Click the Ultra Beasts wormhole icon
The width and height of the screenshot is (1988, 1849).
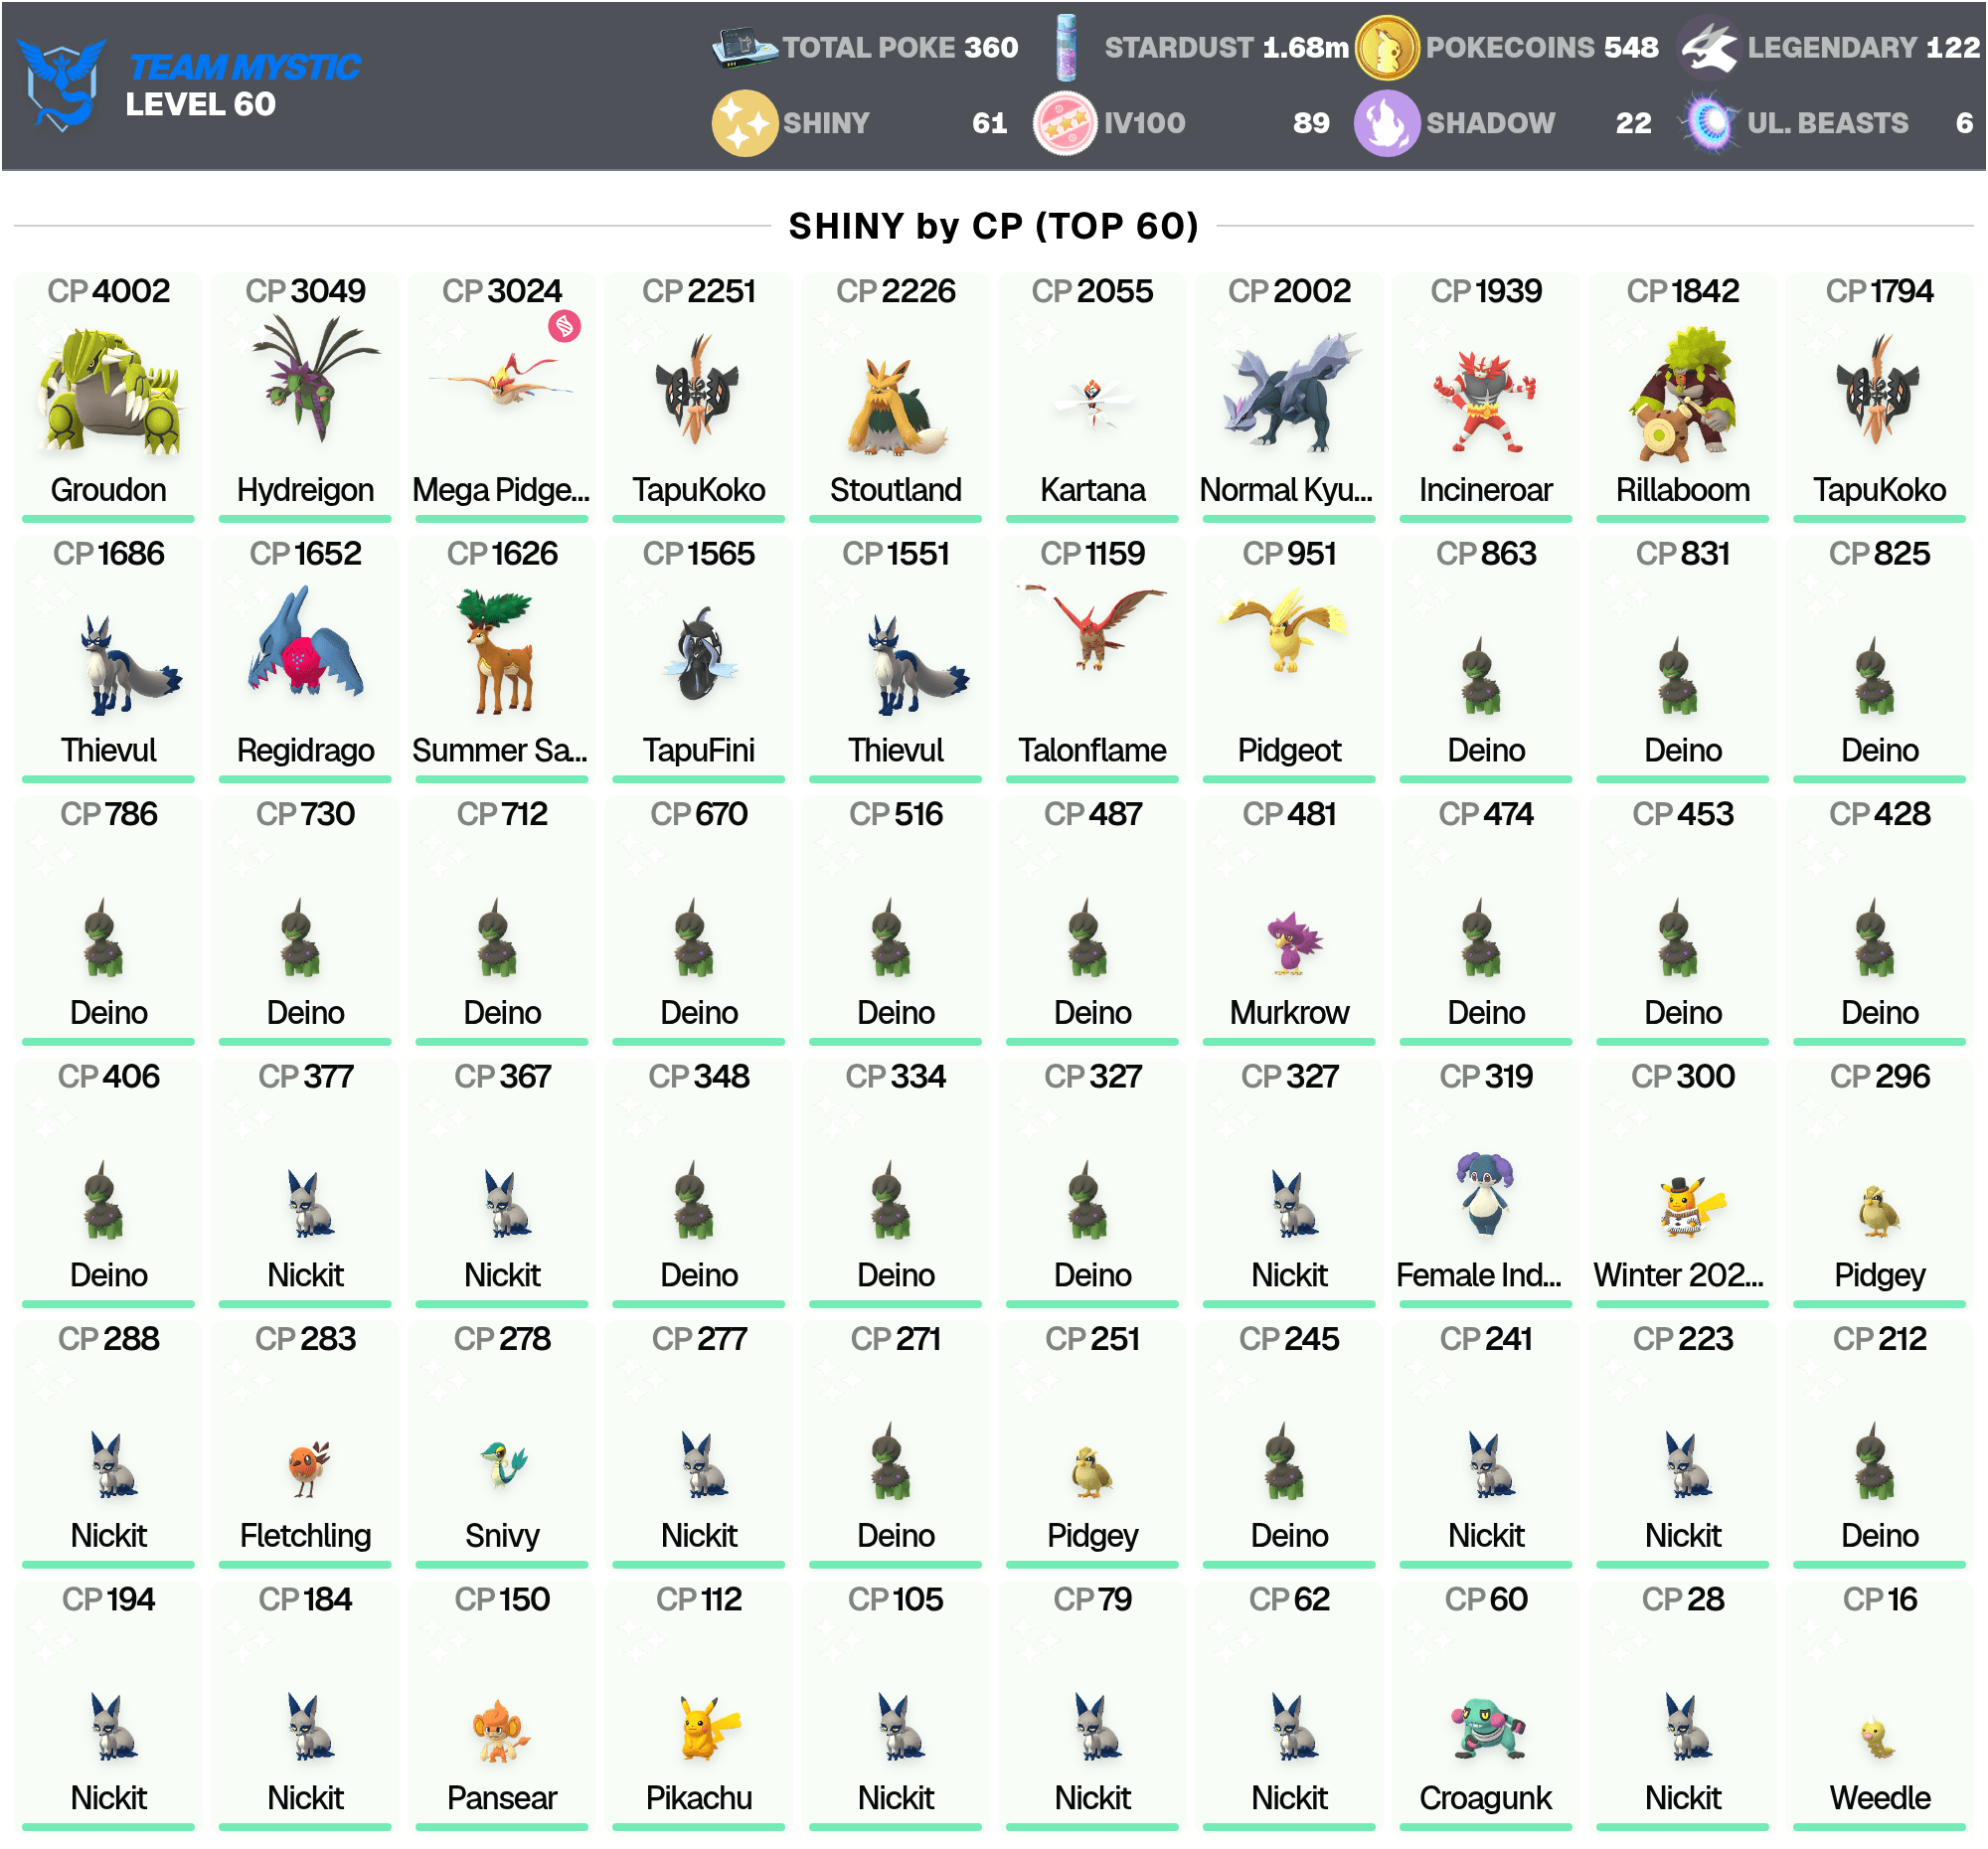(x=1709, y=123)
